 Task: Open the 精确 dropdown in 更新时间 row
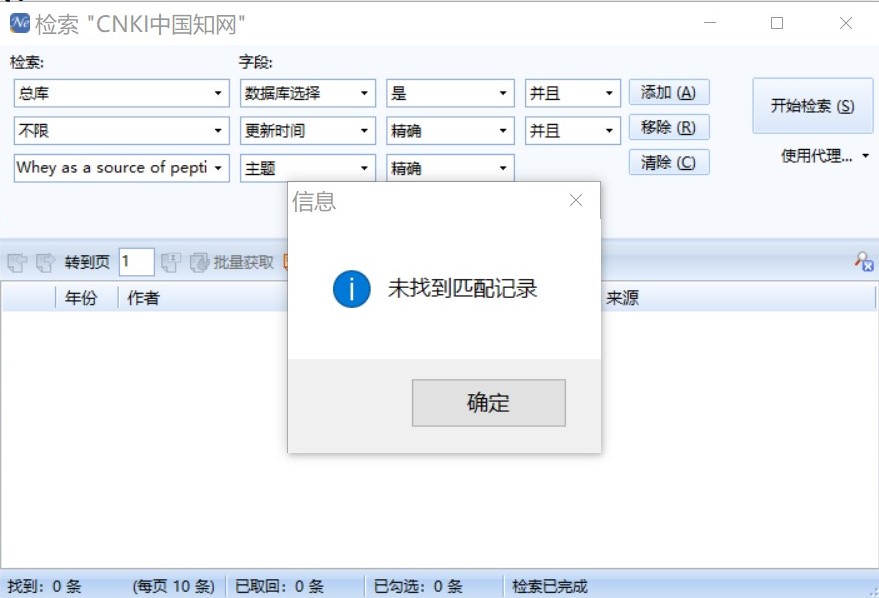(503, 131)
